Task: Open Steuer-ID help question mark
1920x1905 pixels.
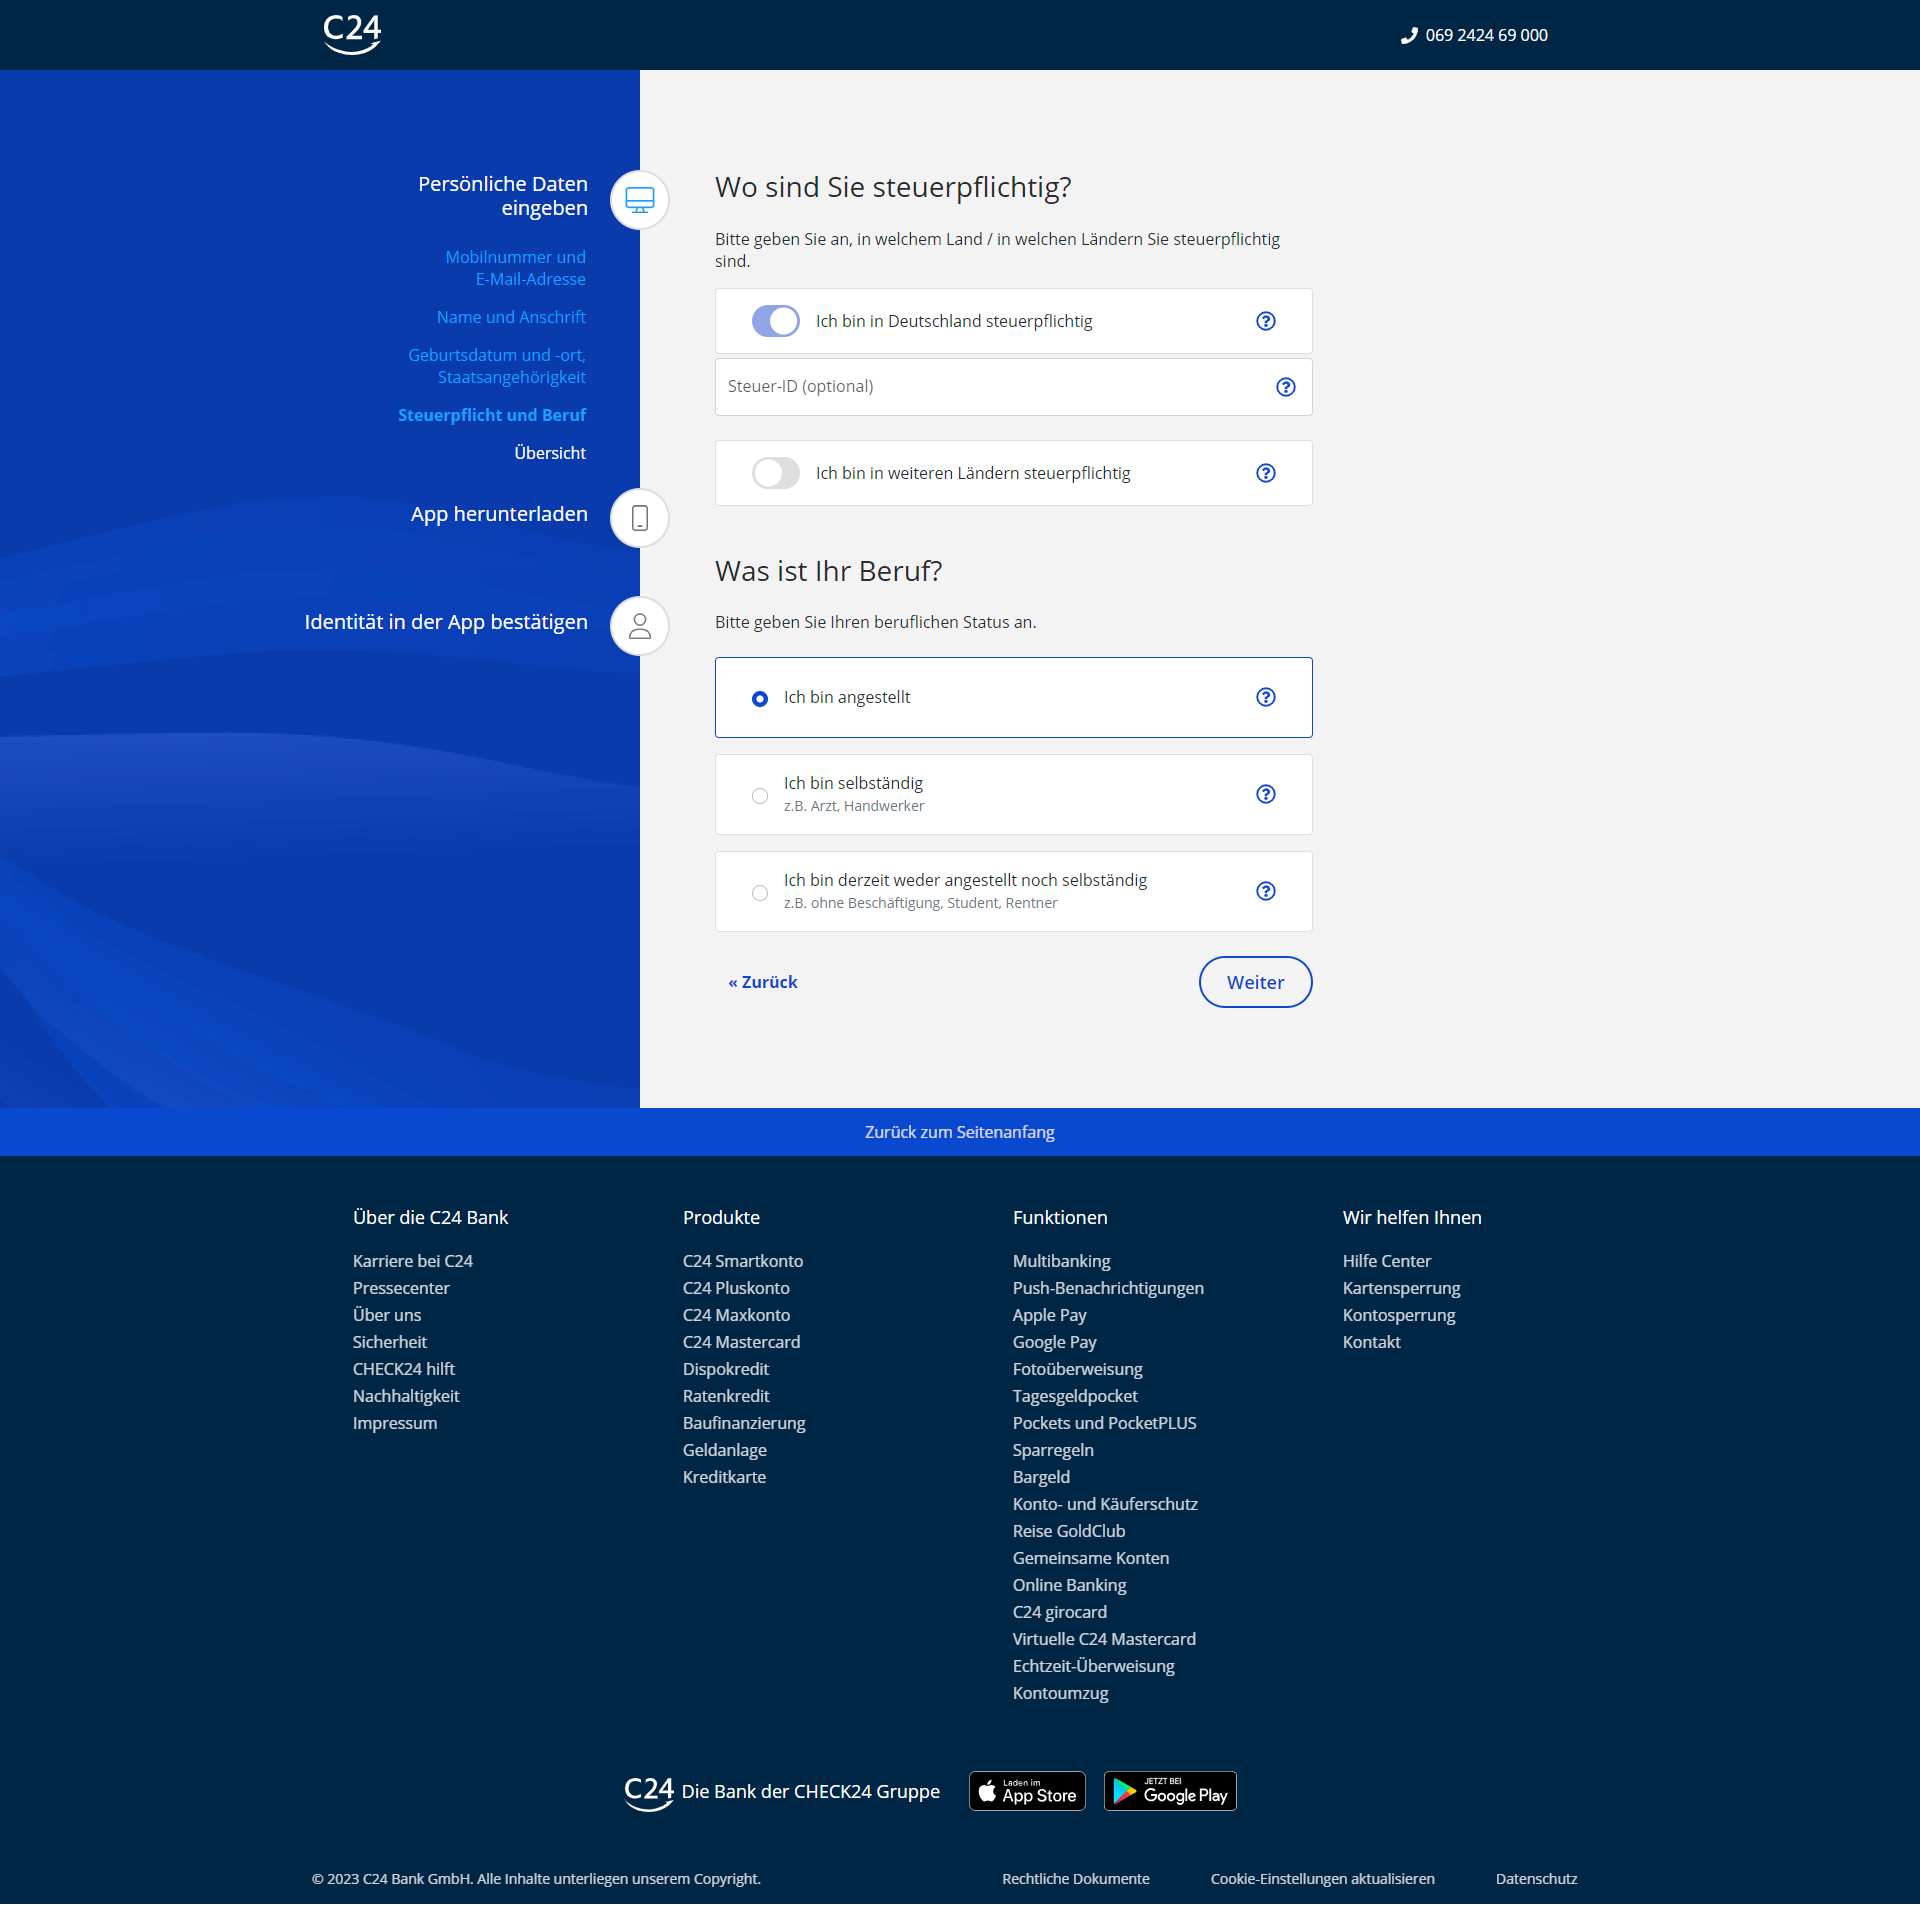Action: point(1286,387)
